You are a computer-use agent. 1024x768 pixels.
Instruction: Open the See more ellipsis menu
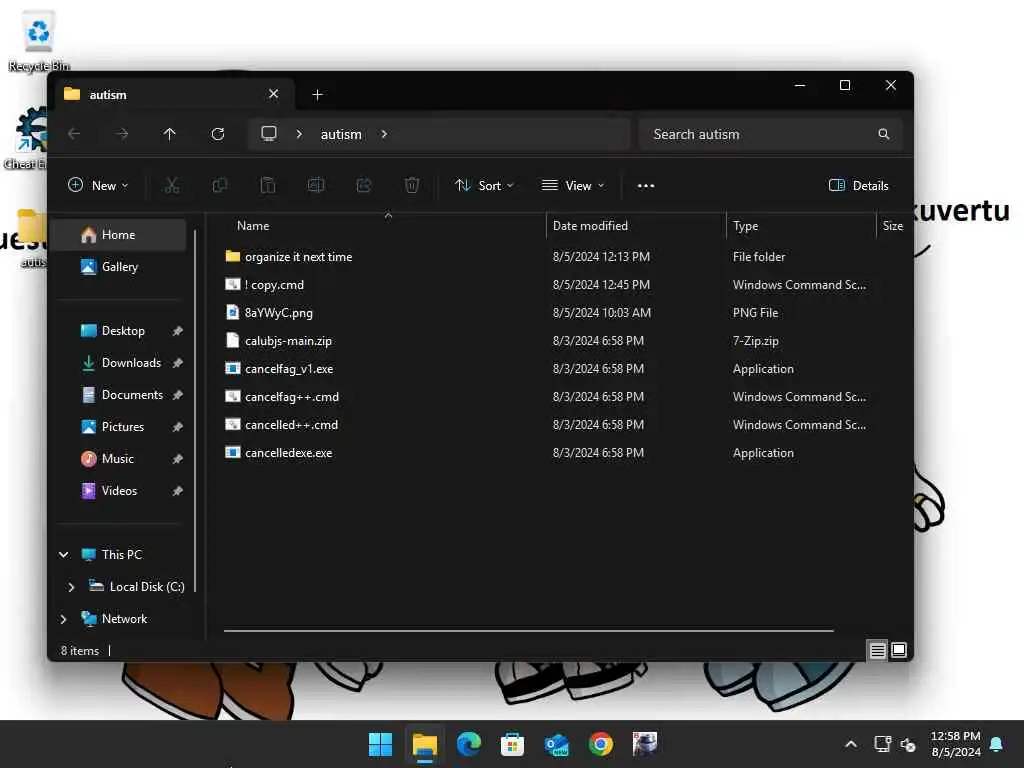(x=646, y=185)
